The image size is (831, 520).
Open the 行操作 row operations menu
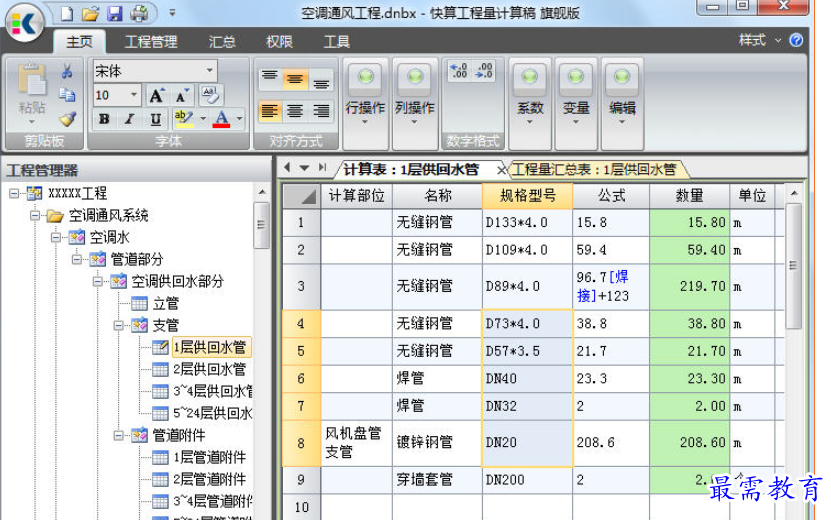click(365, 104)
